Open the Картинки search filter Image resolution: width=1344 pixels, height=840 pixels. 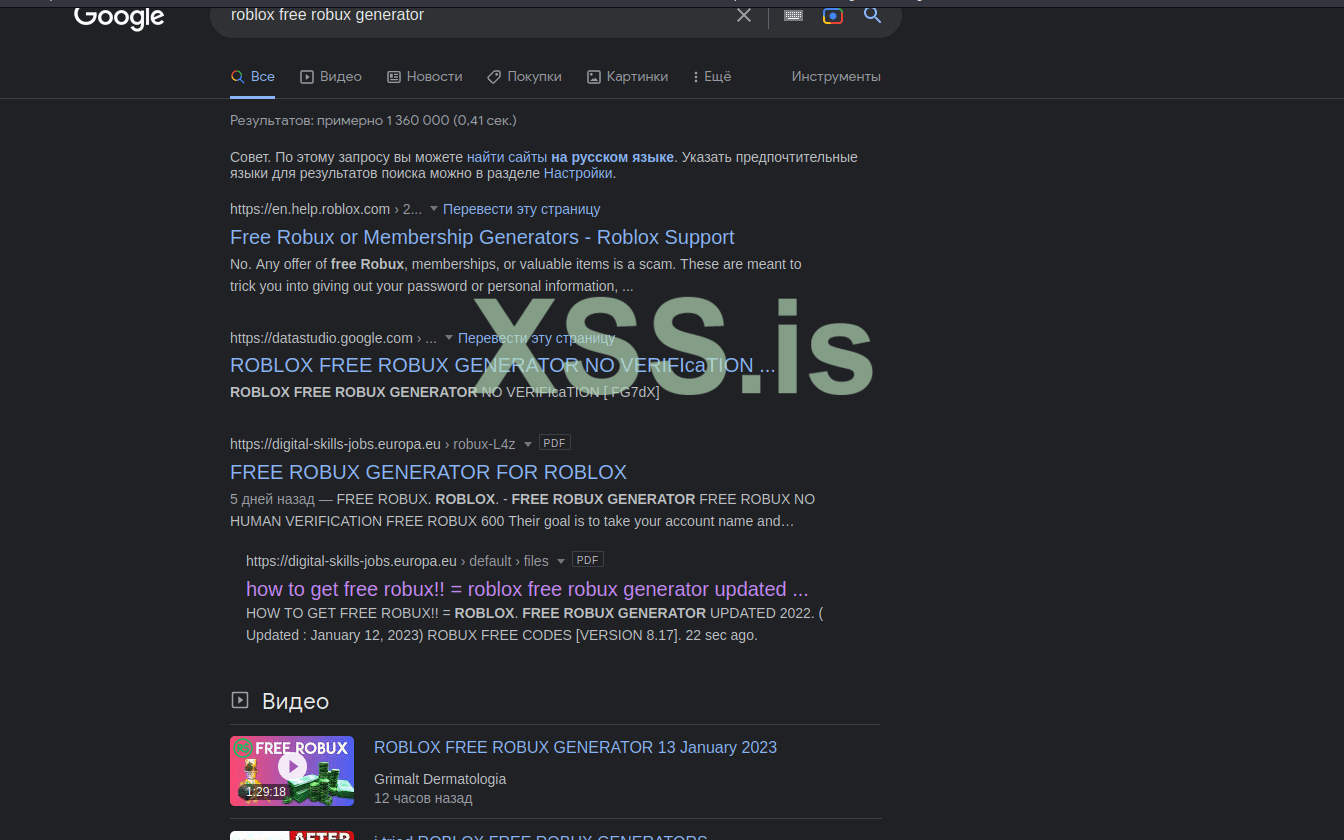pos(627,76)
